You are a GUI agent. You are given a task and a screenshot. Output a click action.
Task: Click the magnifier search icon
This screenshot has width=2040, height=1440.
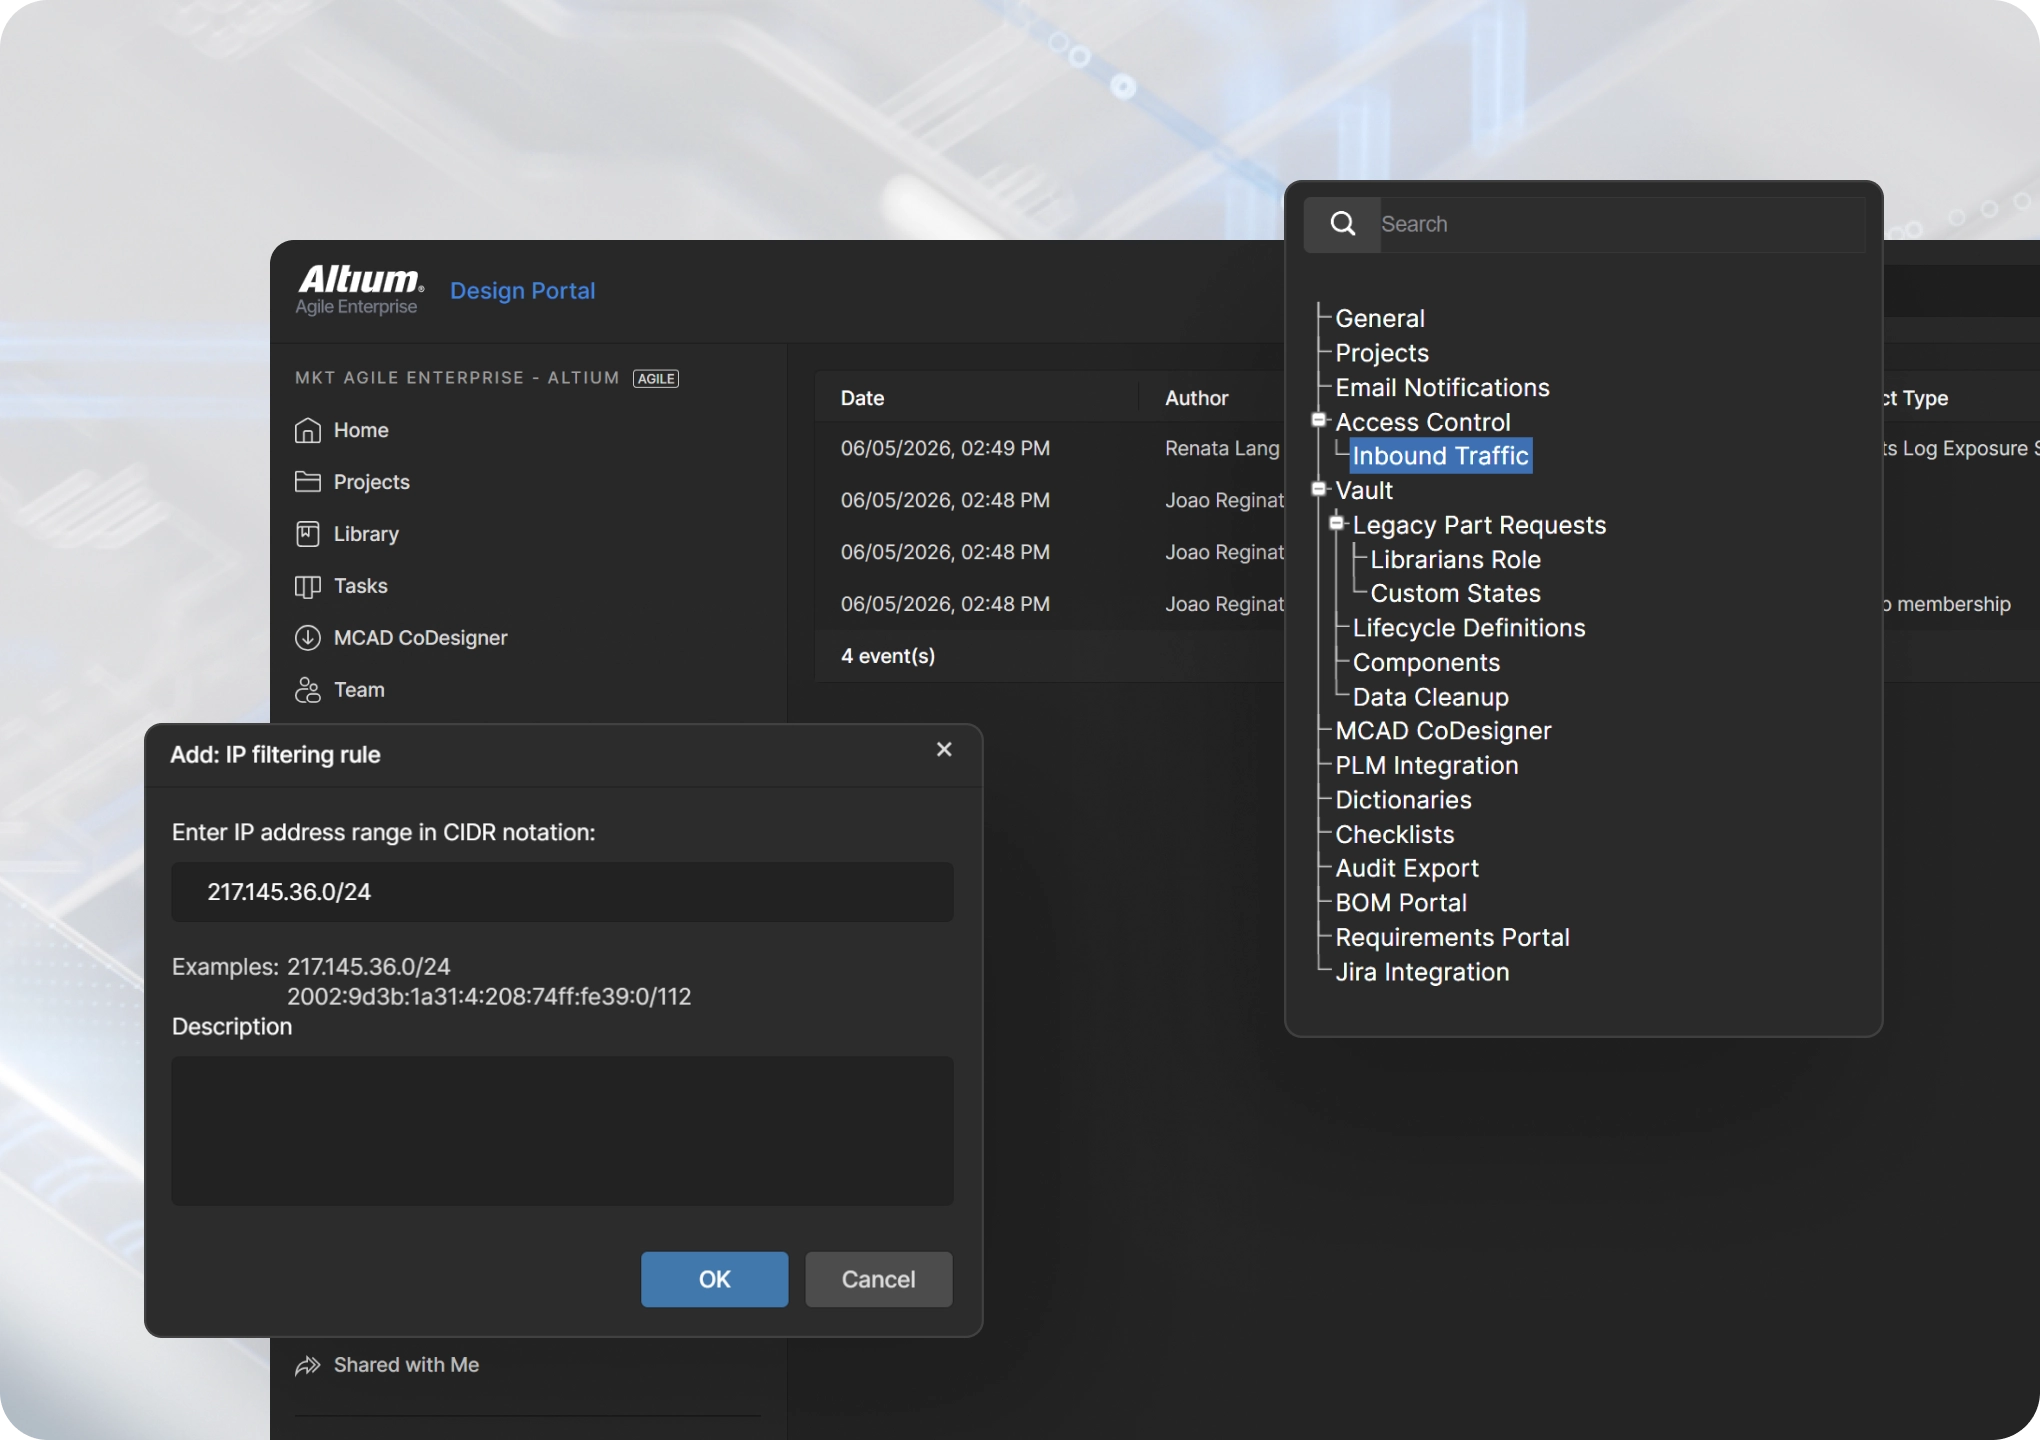[1343, 224]
